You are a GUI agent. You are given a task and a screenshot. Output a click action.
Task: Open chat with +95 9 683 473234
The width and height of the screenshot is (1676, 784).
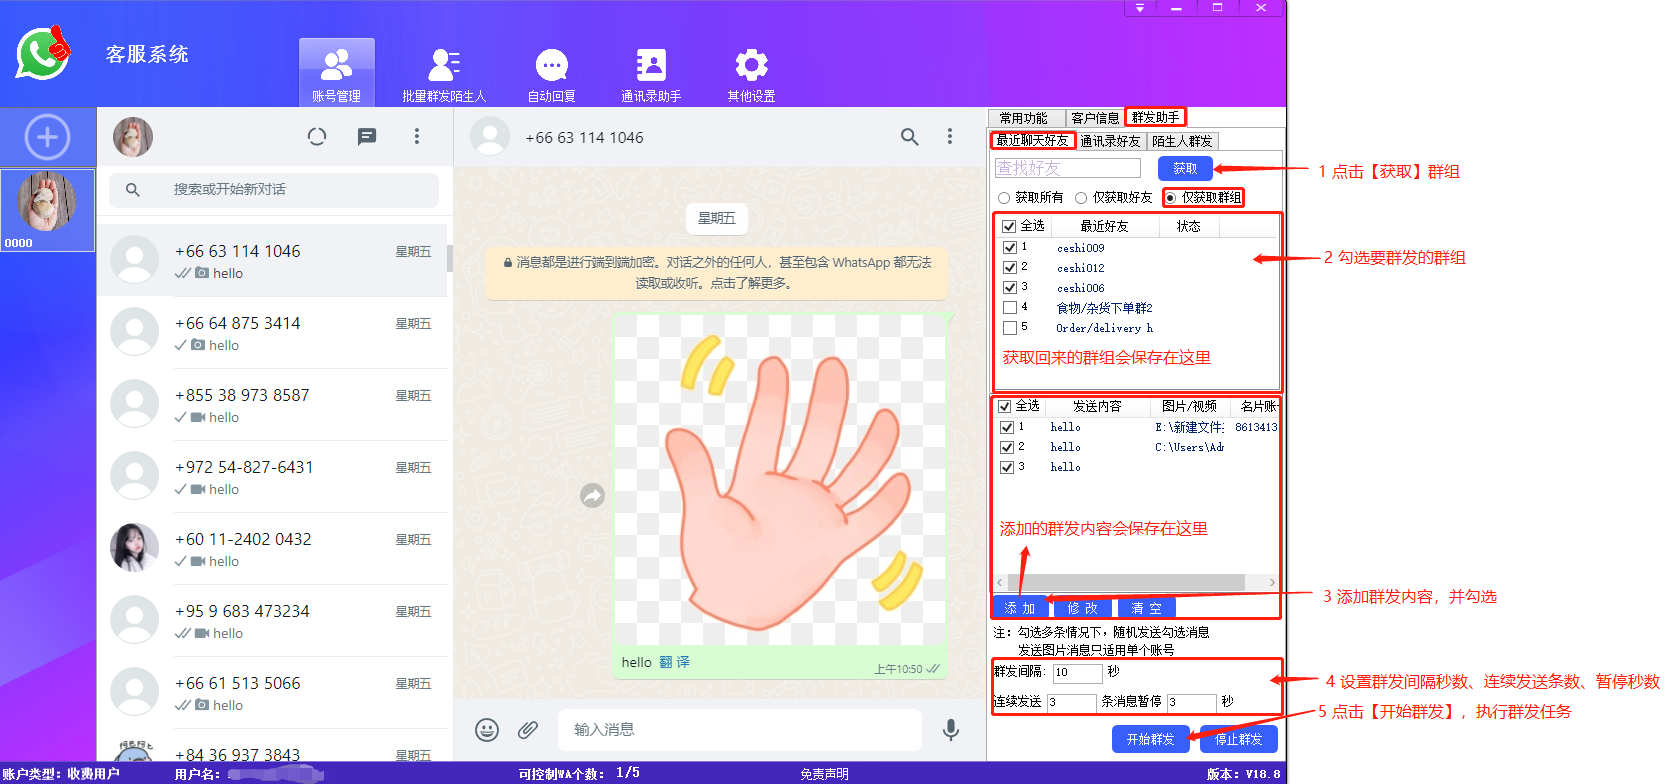click(272, 621)
